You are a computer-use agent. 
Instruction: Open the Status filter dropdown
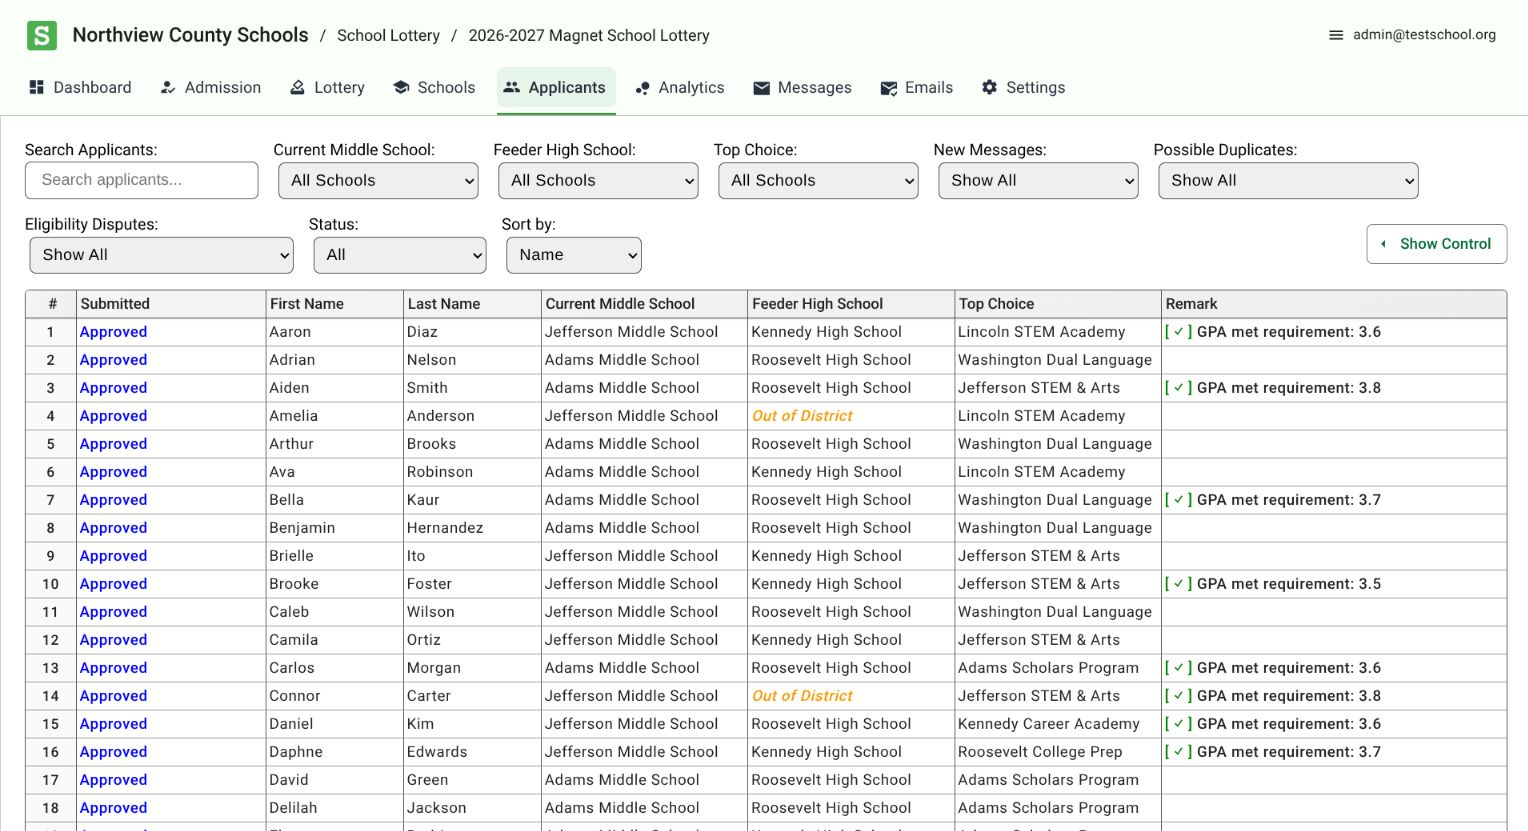(x=400, y=255)
